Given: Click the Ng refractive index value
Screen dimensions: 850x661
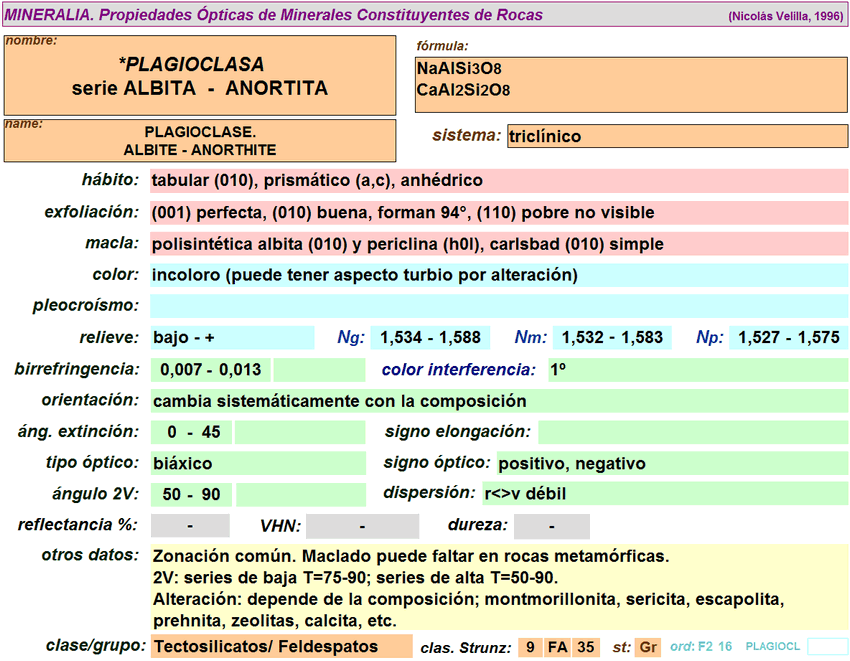Looking at the screenshot, I should point(429,338).
